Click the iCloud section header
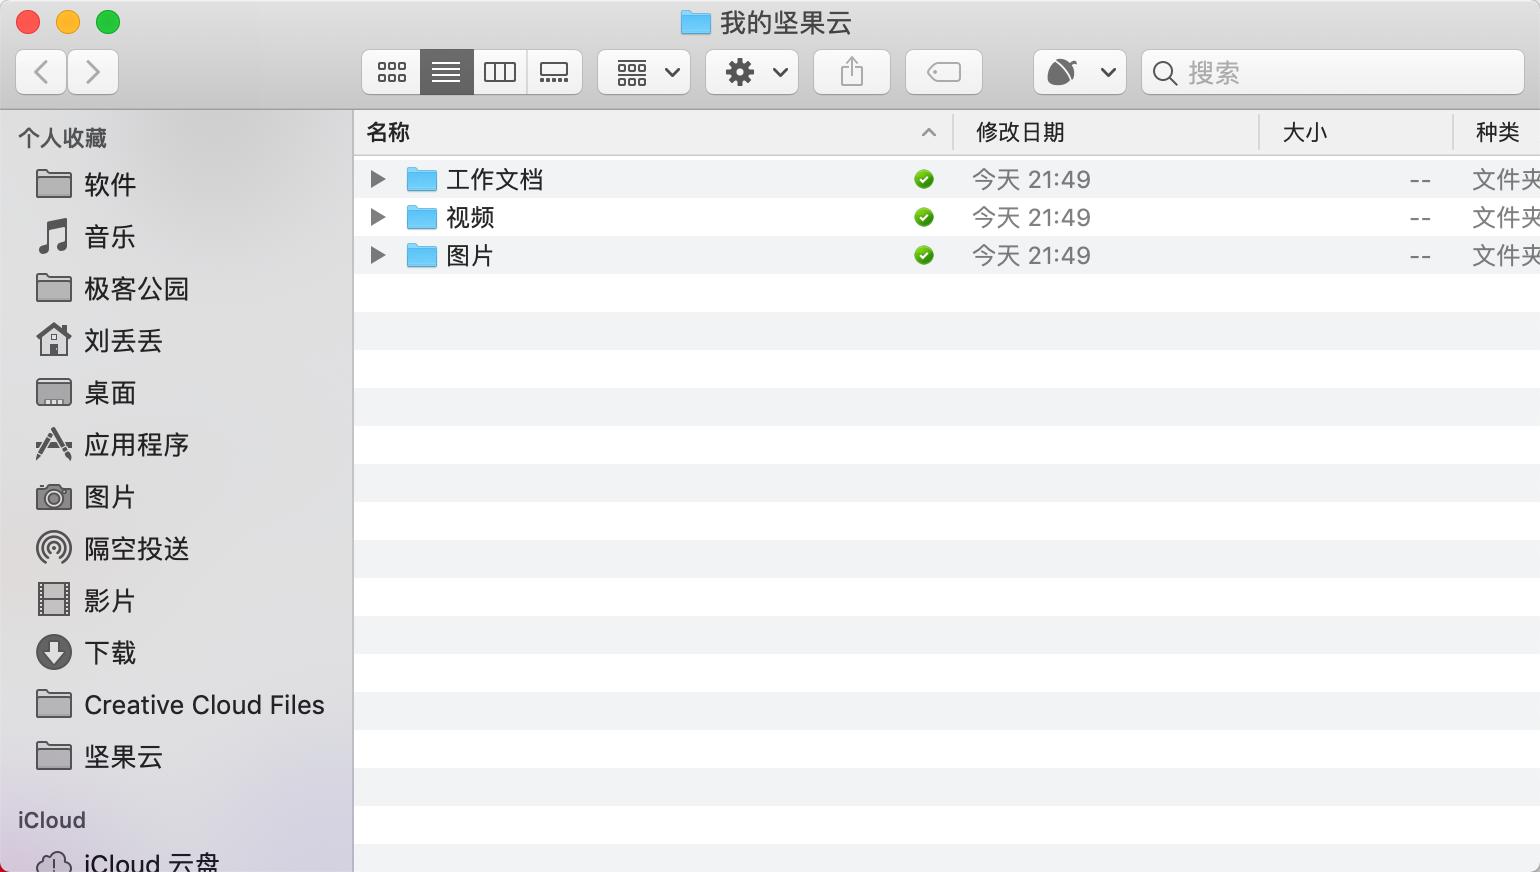The width and height of the screenshot is (1540, 872). [x=52, y=820]
